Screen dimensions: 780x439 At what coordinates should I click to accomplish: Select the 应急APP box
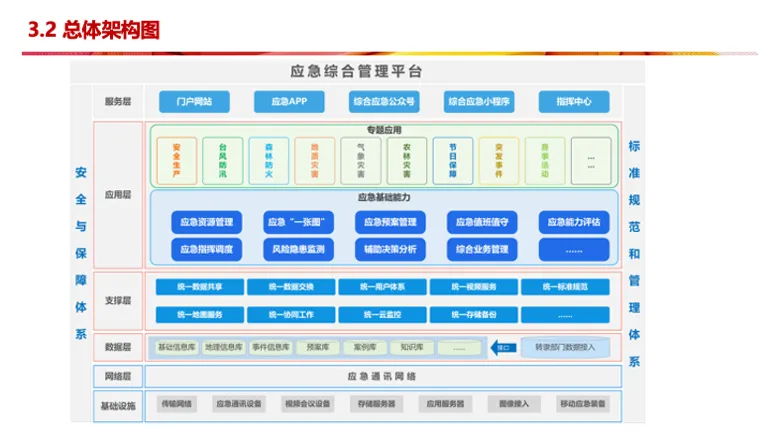289,101
